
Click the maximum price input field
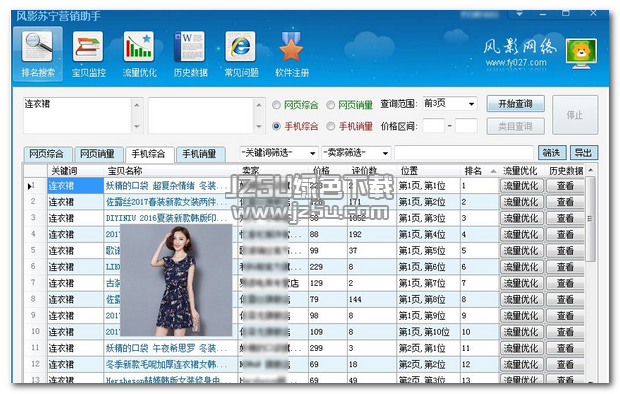[x=466, y=126]
